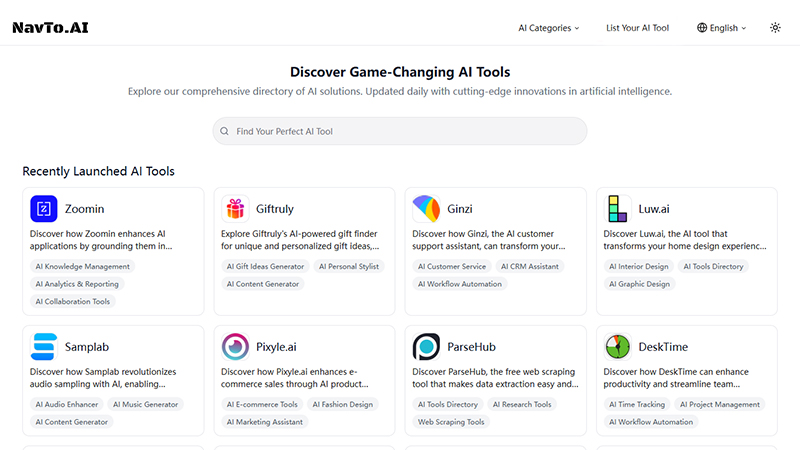
Task: Click the Giftruly gift box icon
Action: pos(235,209)
